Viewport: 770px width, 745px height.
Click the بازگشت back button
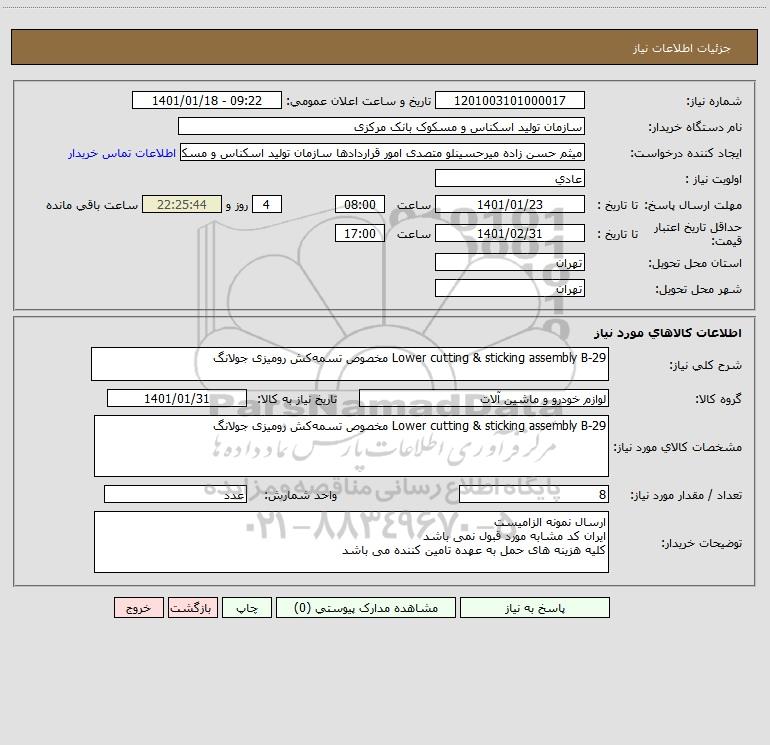pos(192,607)
